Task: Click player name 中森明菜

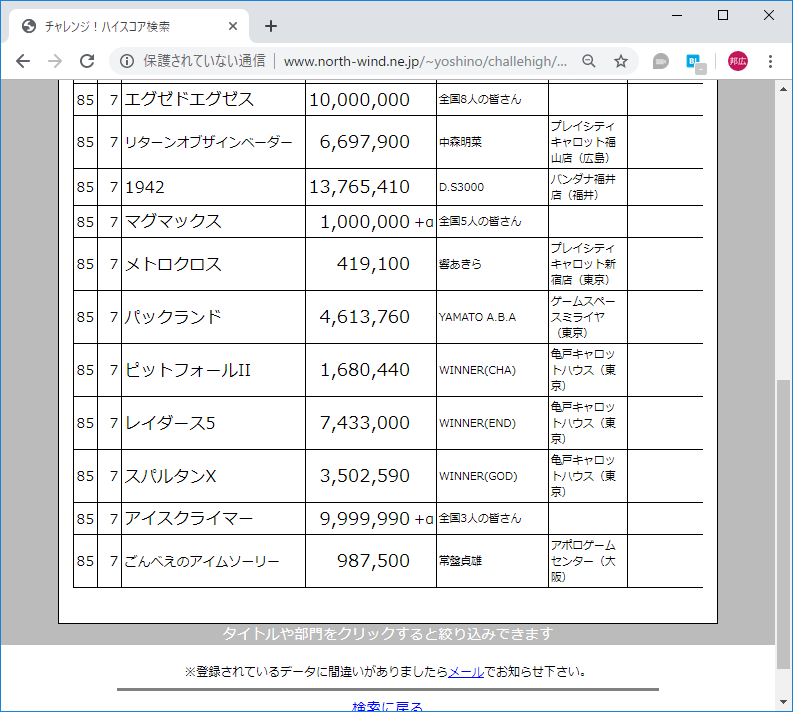Action: tap(460, 142)
